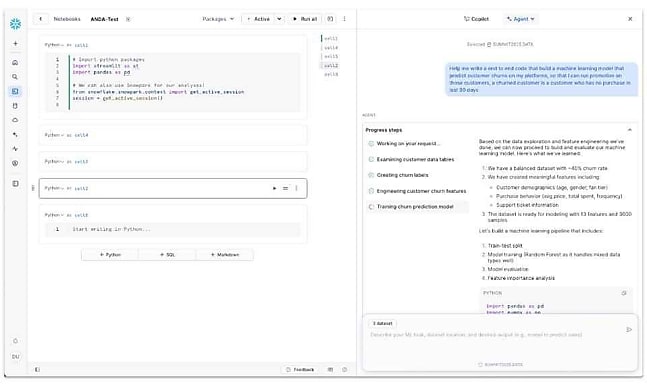
Task: Click the clock icon in bottom bar
Action: point(345,369)
